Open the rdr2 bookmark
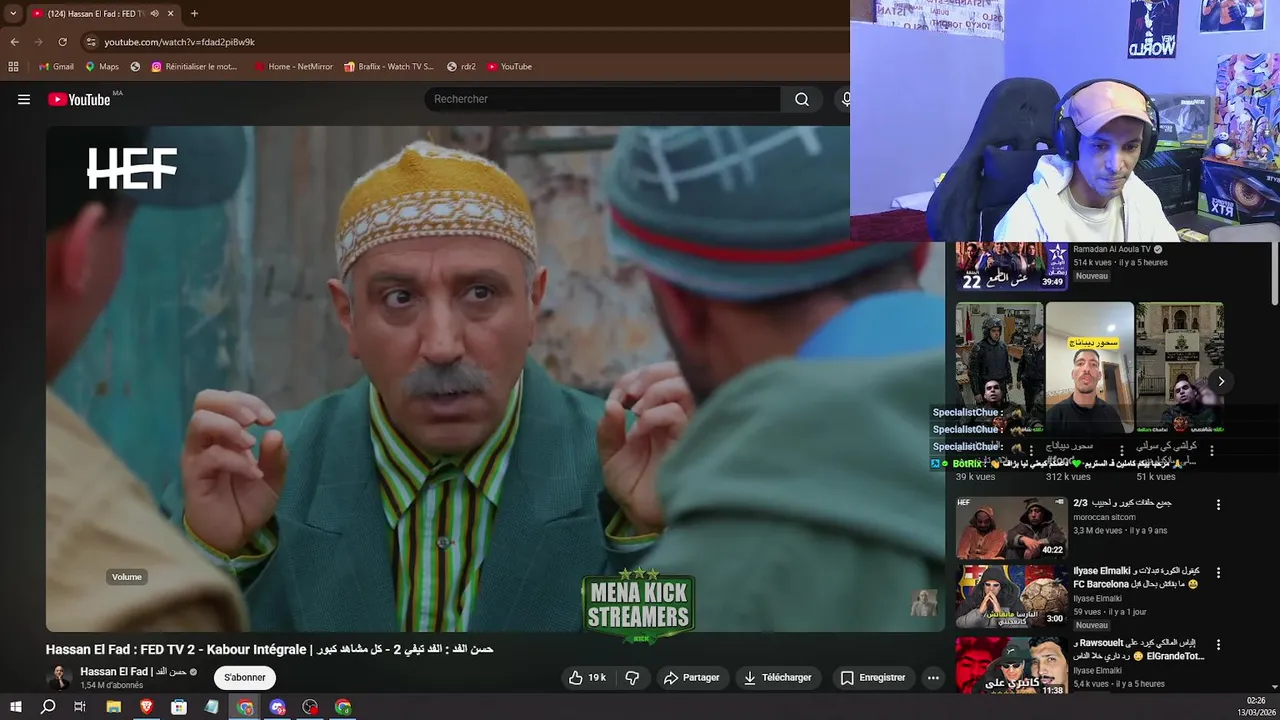The width and height of the screenshot is (1280, 720). [462, 66]
